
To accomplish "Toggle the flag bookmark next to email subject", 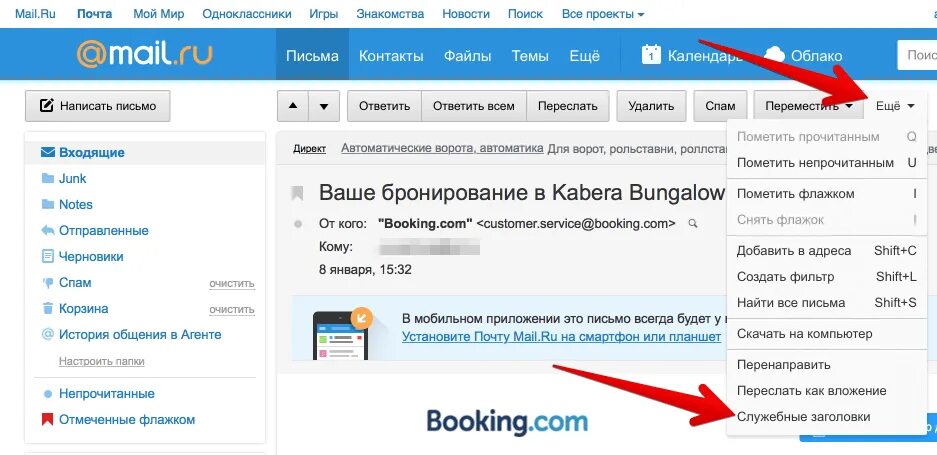I will [x=297, y=193].
